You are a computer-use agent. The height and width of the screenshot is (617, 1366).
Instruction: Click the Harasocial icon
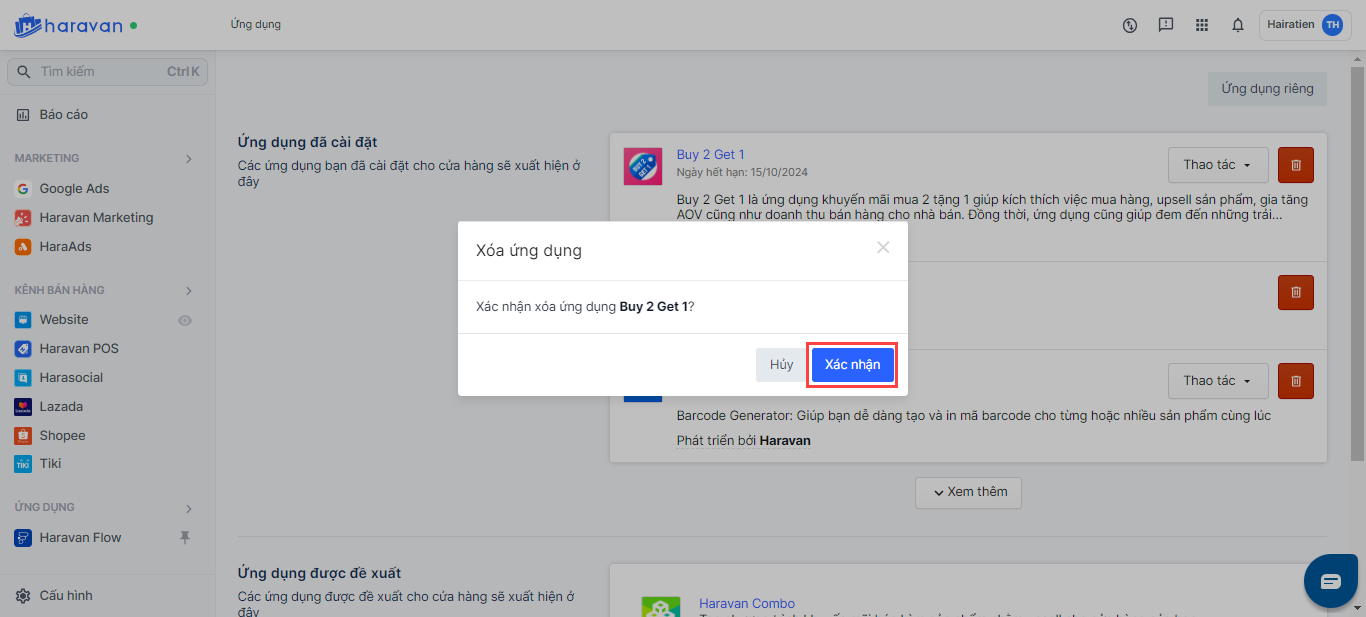tap(22, 378)
